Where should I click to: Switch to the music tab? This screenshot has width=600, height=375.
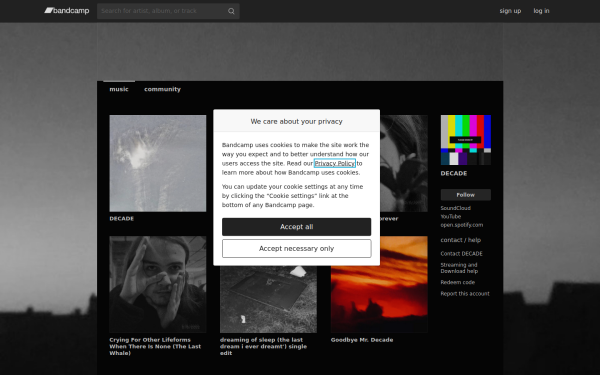[x=119, y=89]
